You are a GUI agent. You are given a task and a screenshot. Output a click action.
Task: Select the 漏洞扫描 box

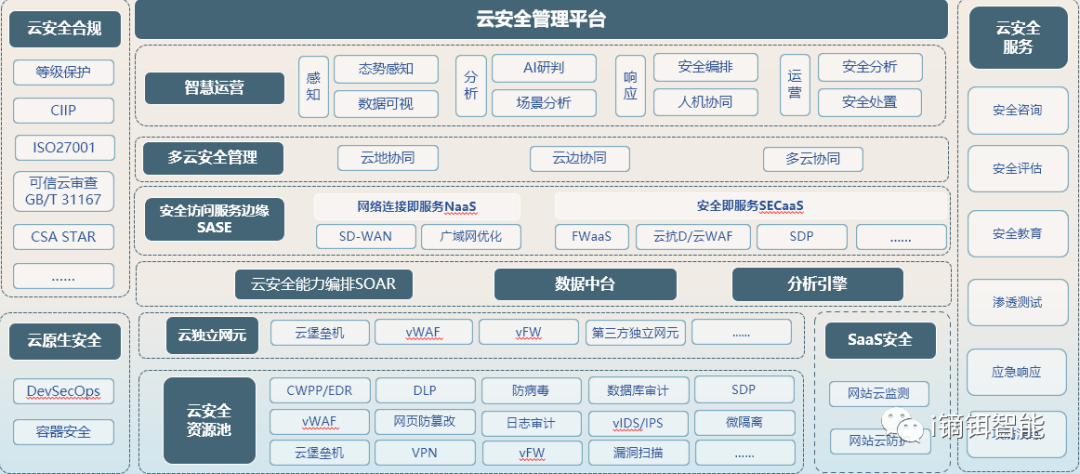(x=640, y=452)
